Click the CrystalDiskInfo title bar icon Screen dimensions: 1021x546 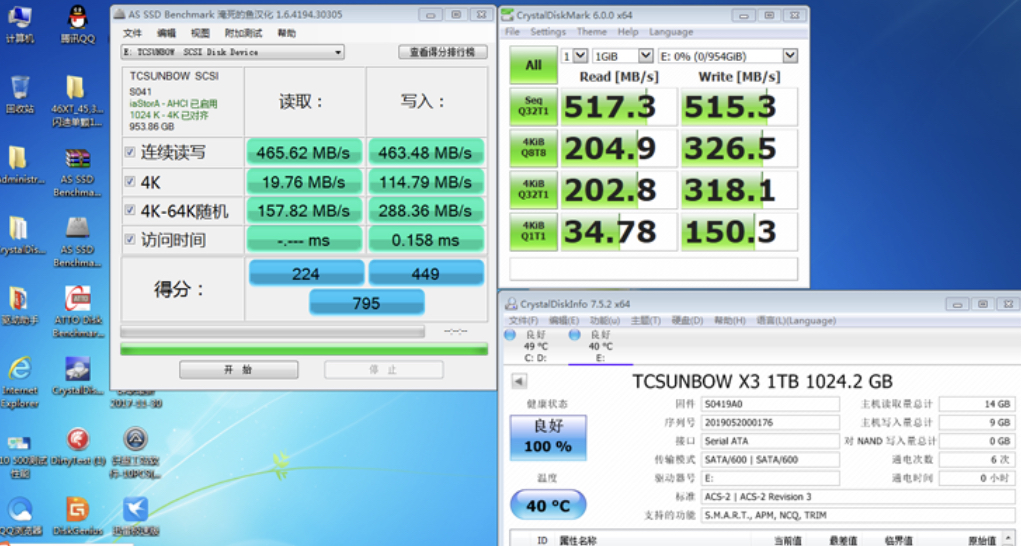point(510,304)
